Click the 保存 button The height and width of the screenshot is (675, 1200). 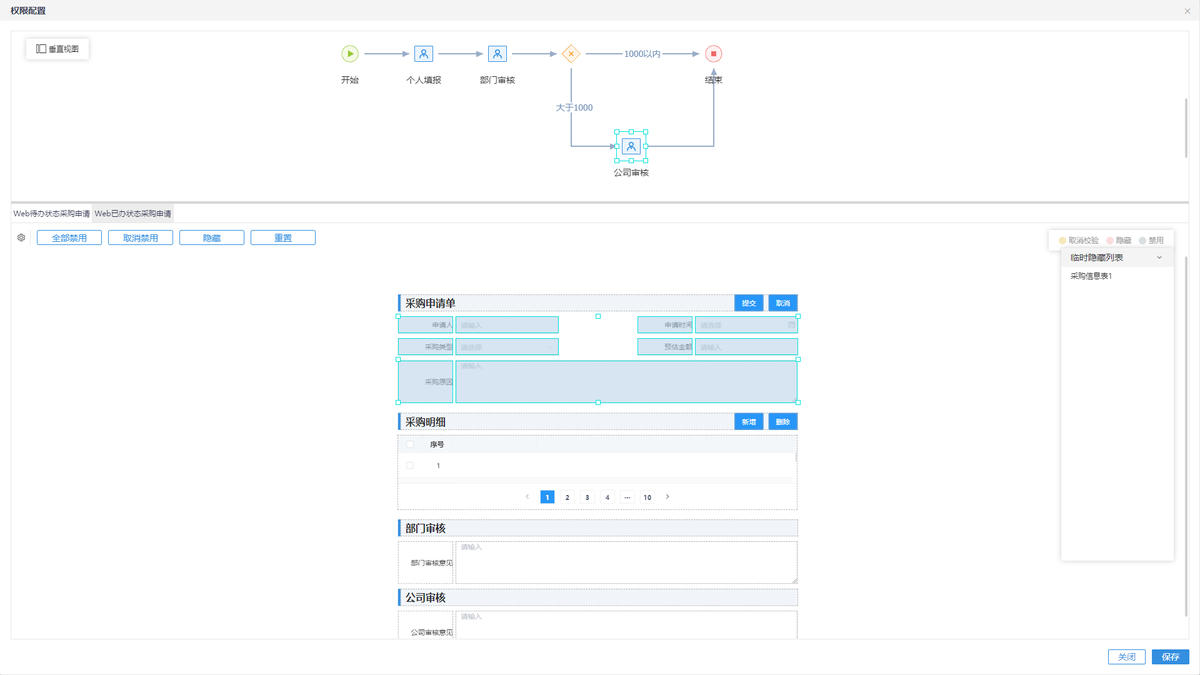[1170, 657]
